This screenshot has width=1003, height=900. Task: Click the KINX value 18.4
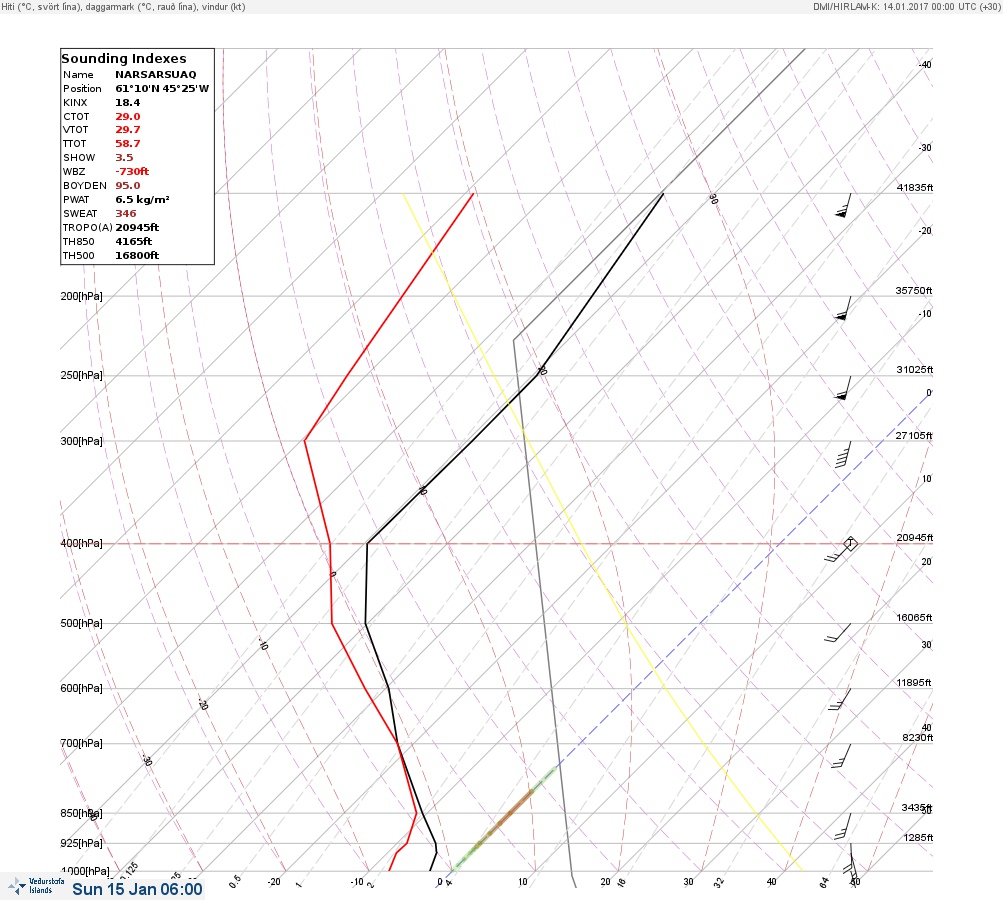127,102
